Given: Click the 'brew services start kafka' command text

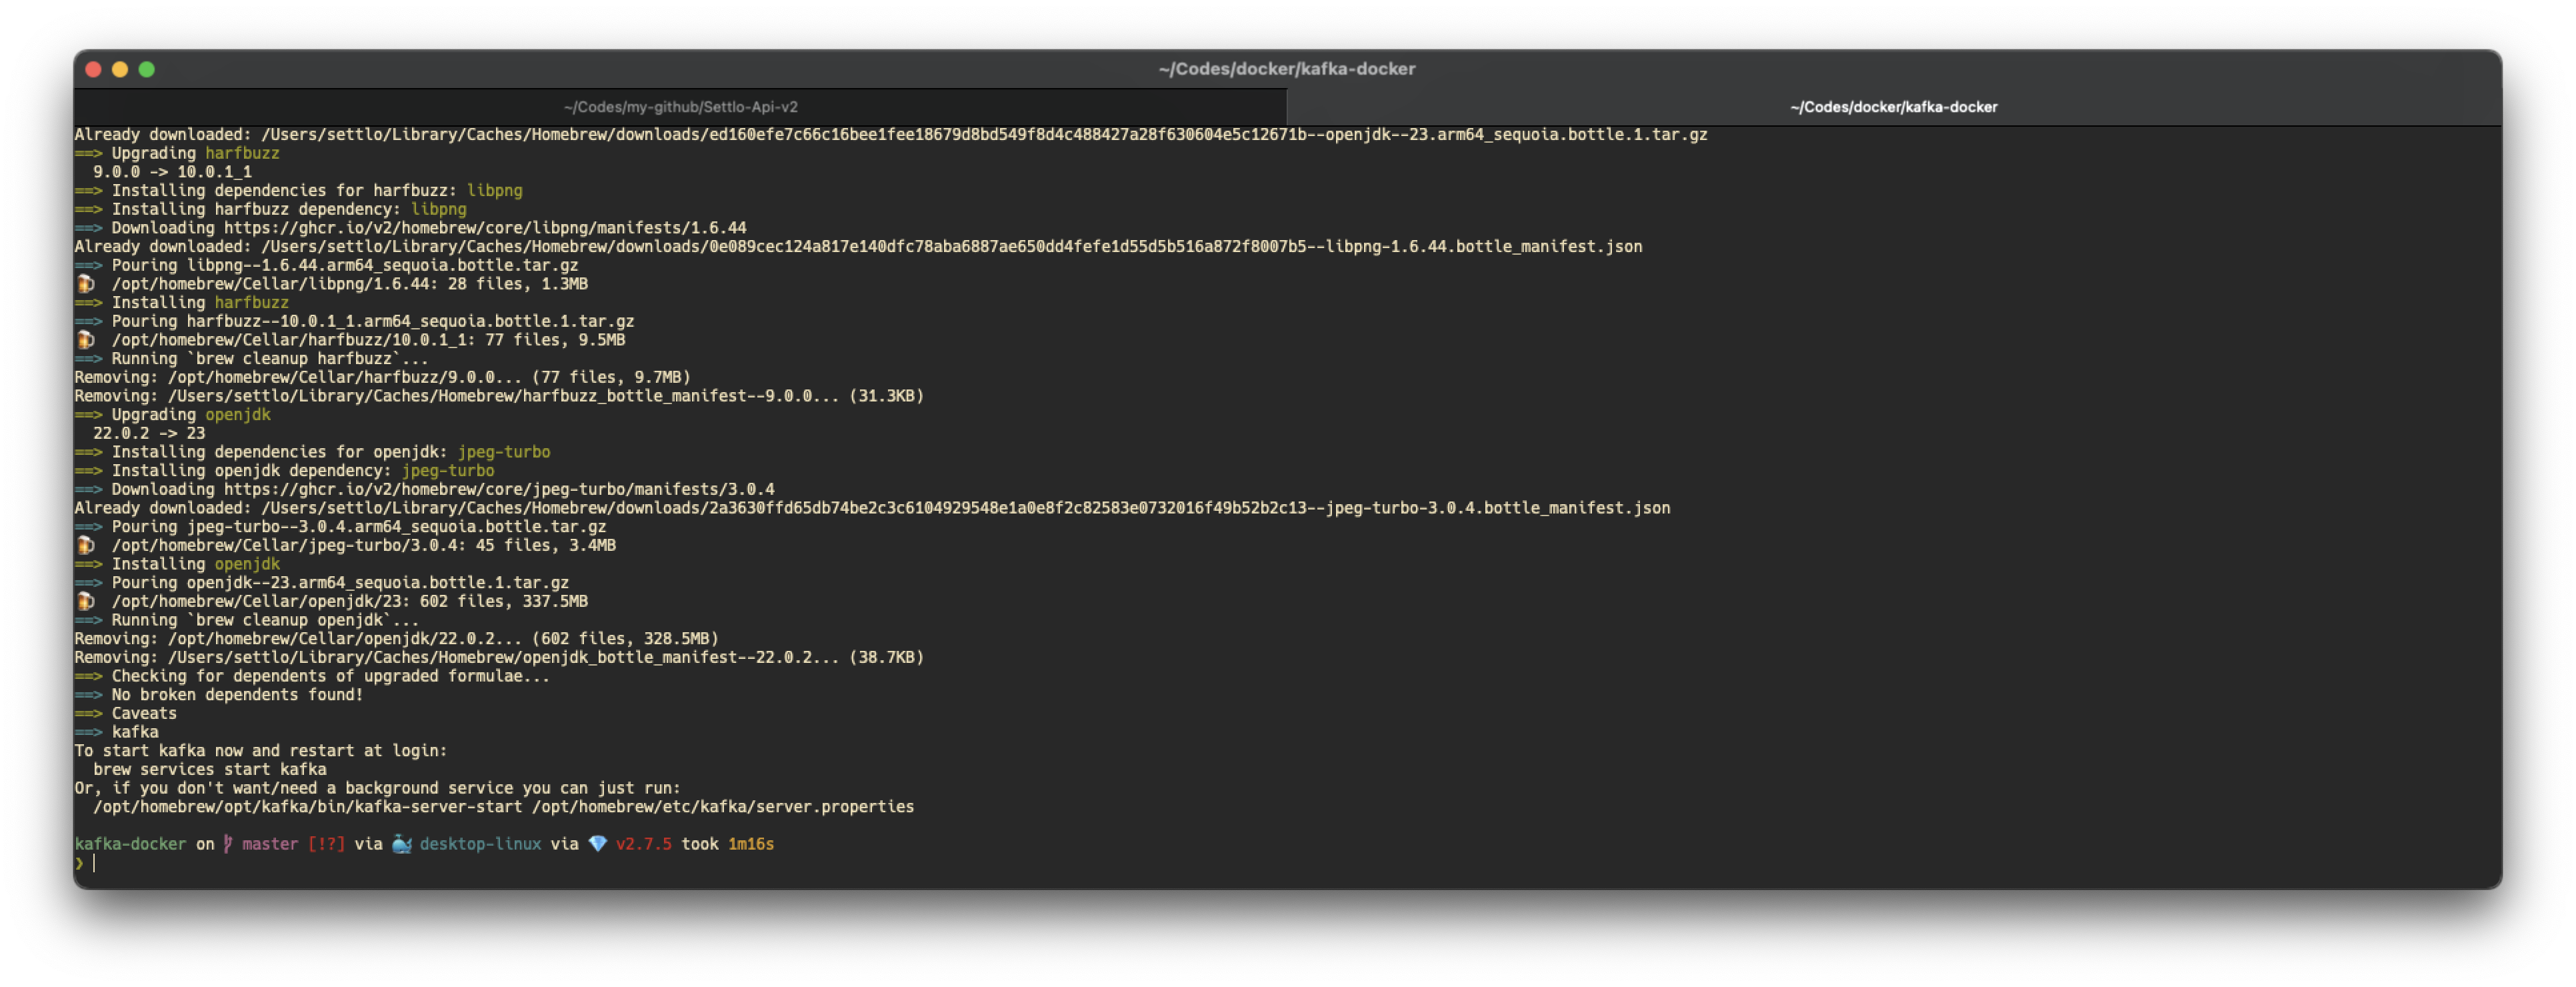Looking at the screenshot, I should pos(209,769).
